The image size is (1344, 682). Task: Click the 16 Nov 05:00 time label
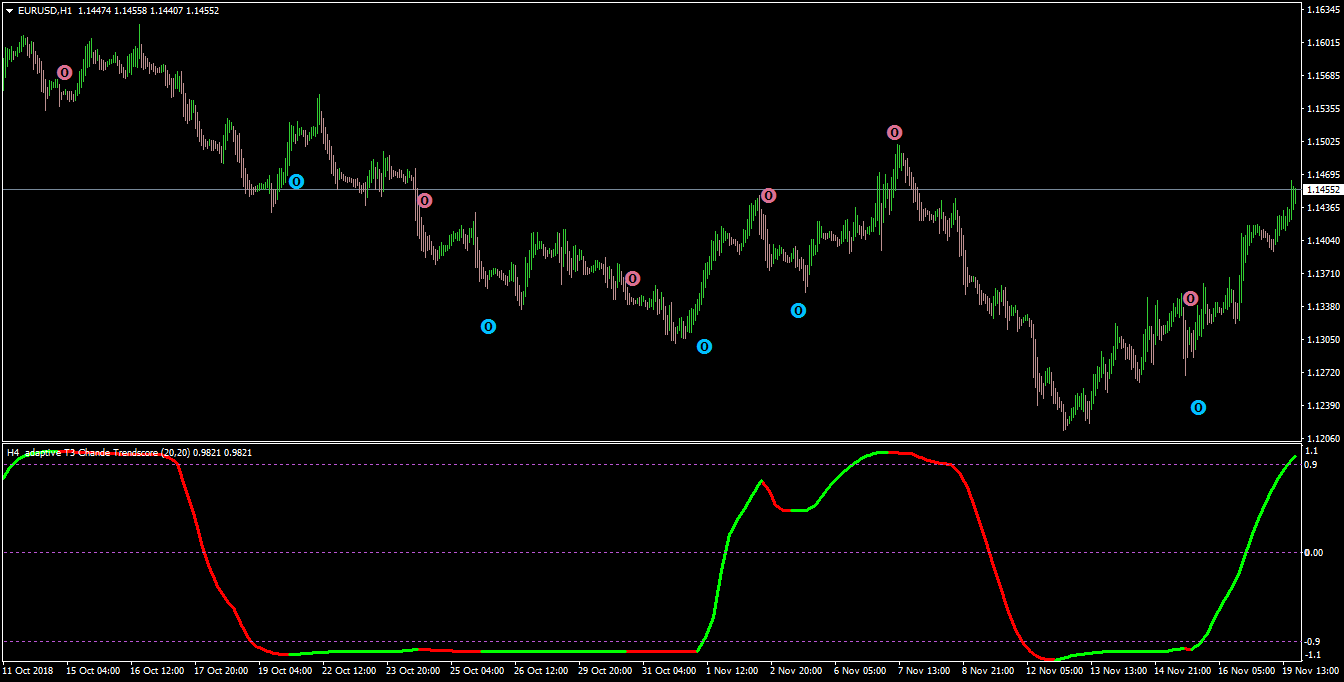pyautogui.click(x=1245, y=671)
